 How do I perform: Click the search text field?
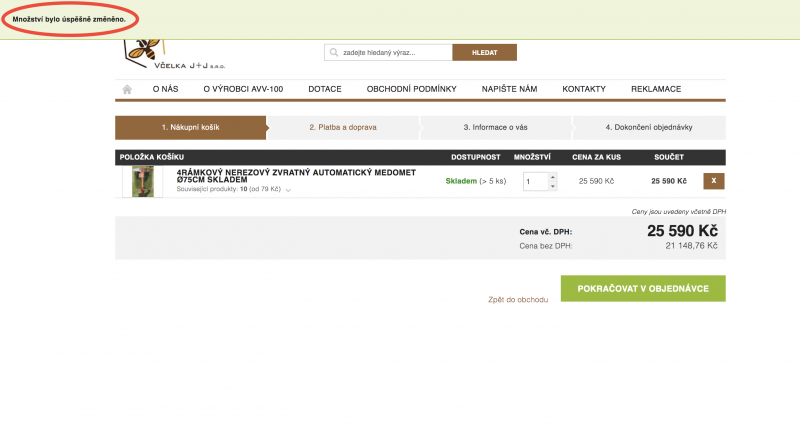click(x=388, y=53)
